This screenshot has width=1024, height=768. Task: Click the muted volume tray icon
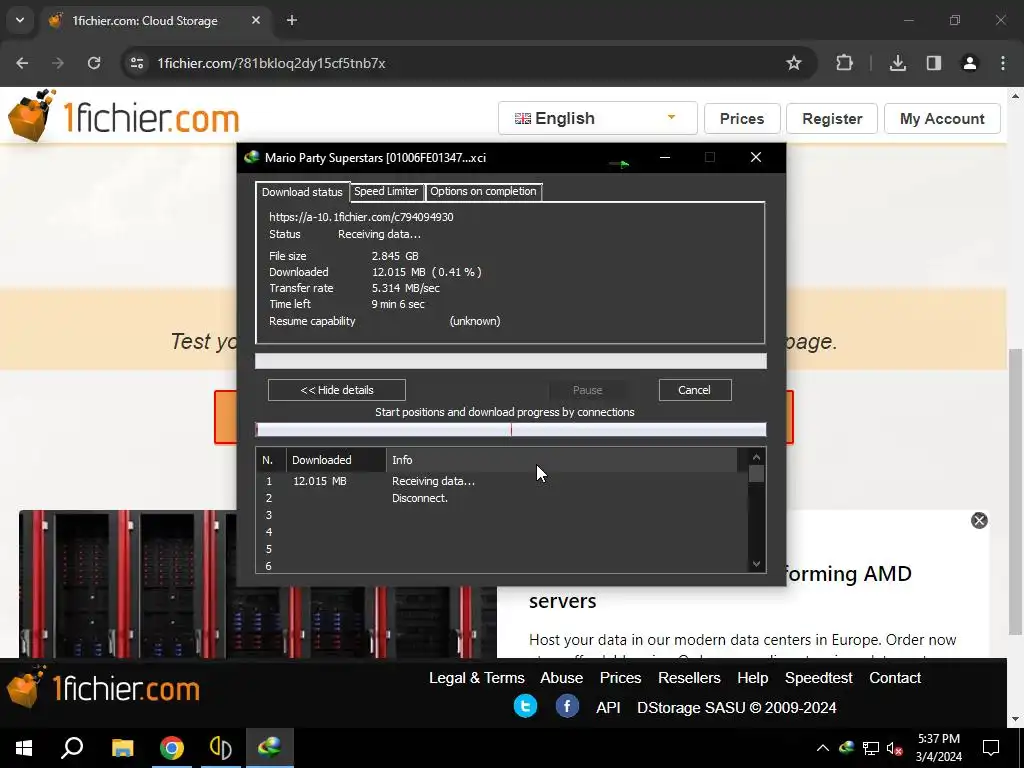(894, 748)
